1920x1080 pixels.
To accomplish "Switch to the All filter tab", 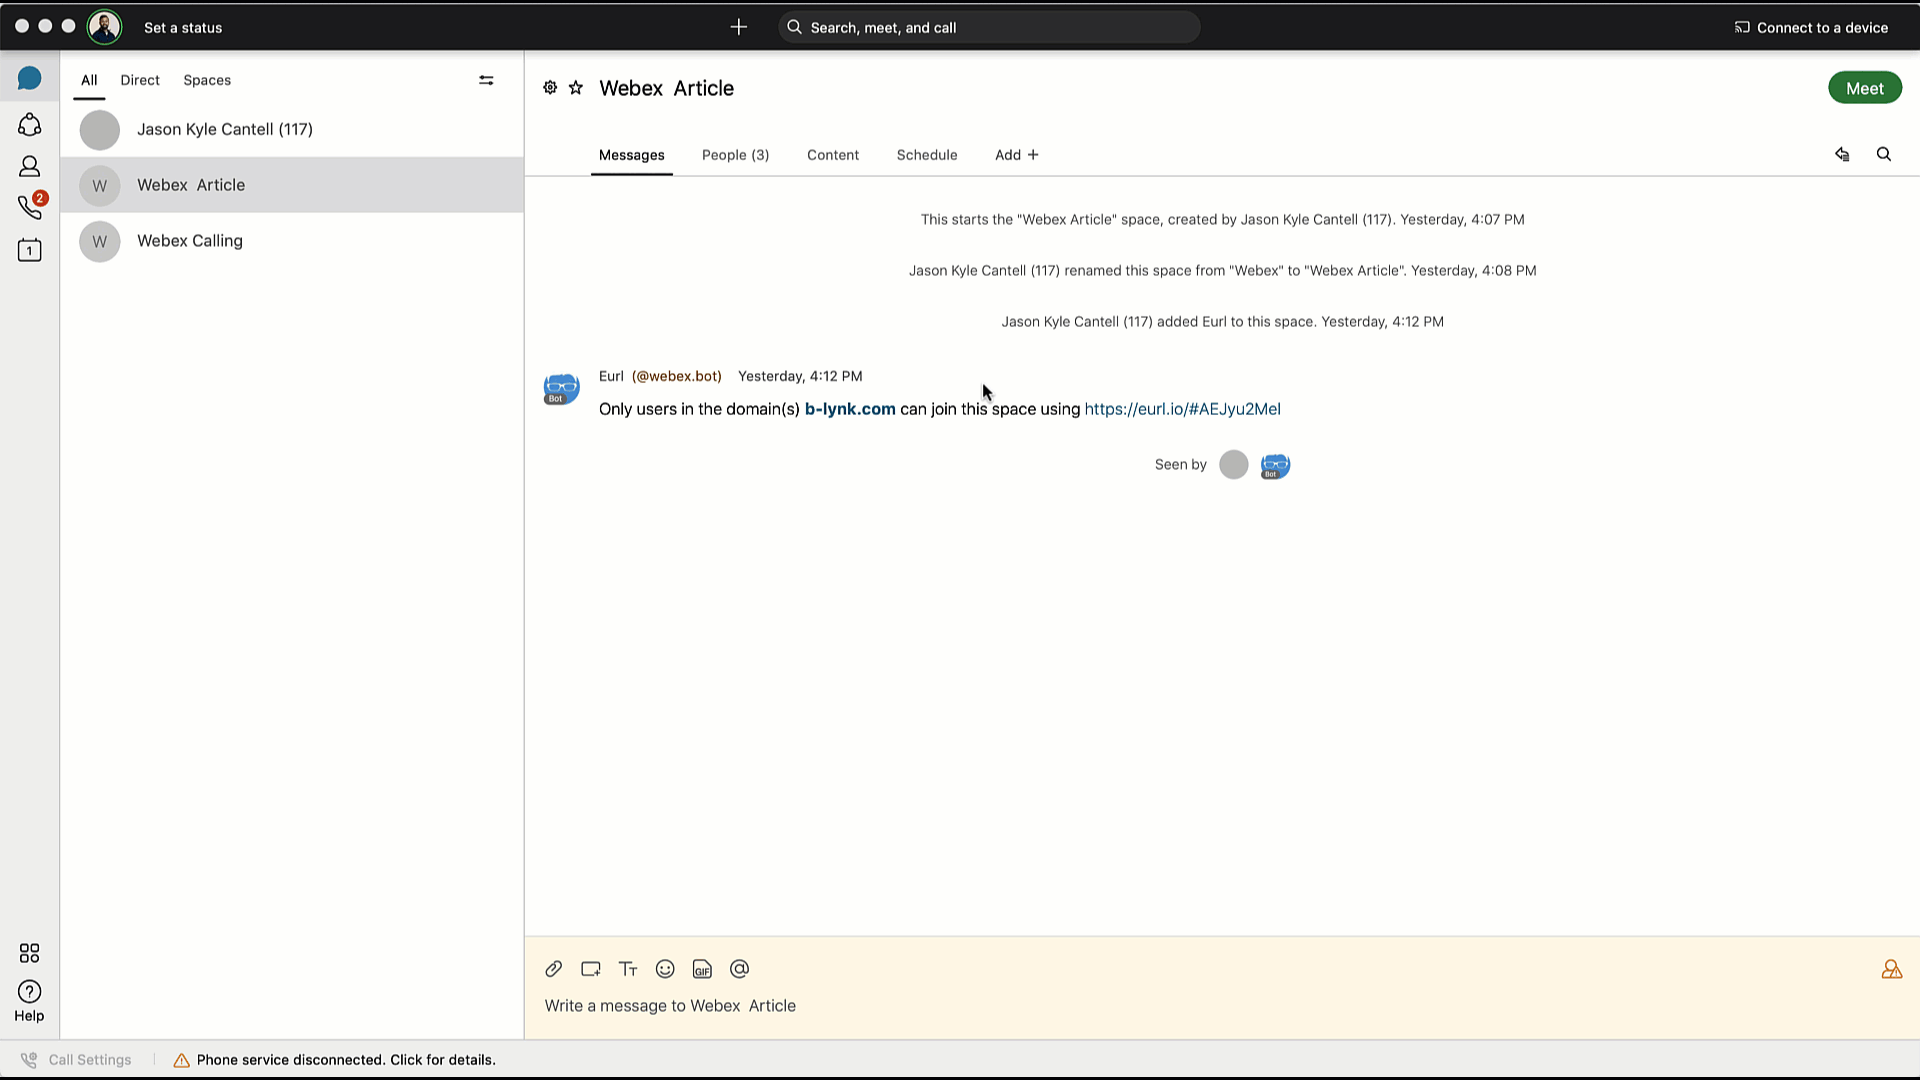I will (x=89, y=80).
